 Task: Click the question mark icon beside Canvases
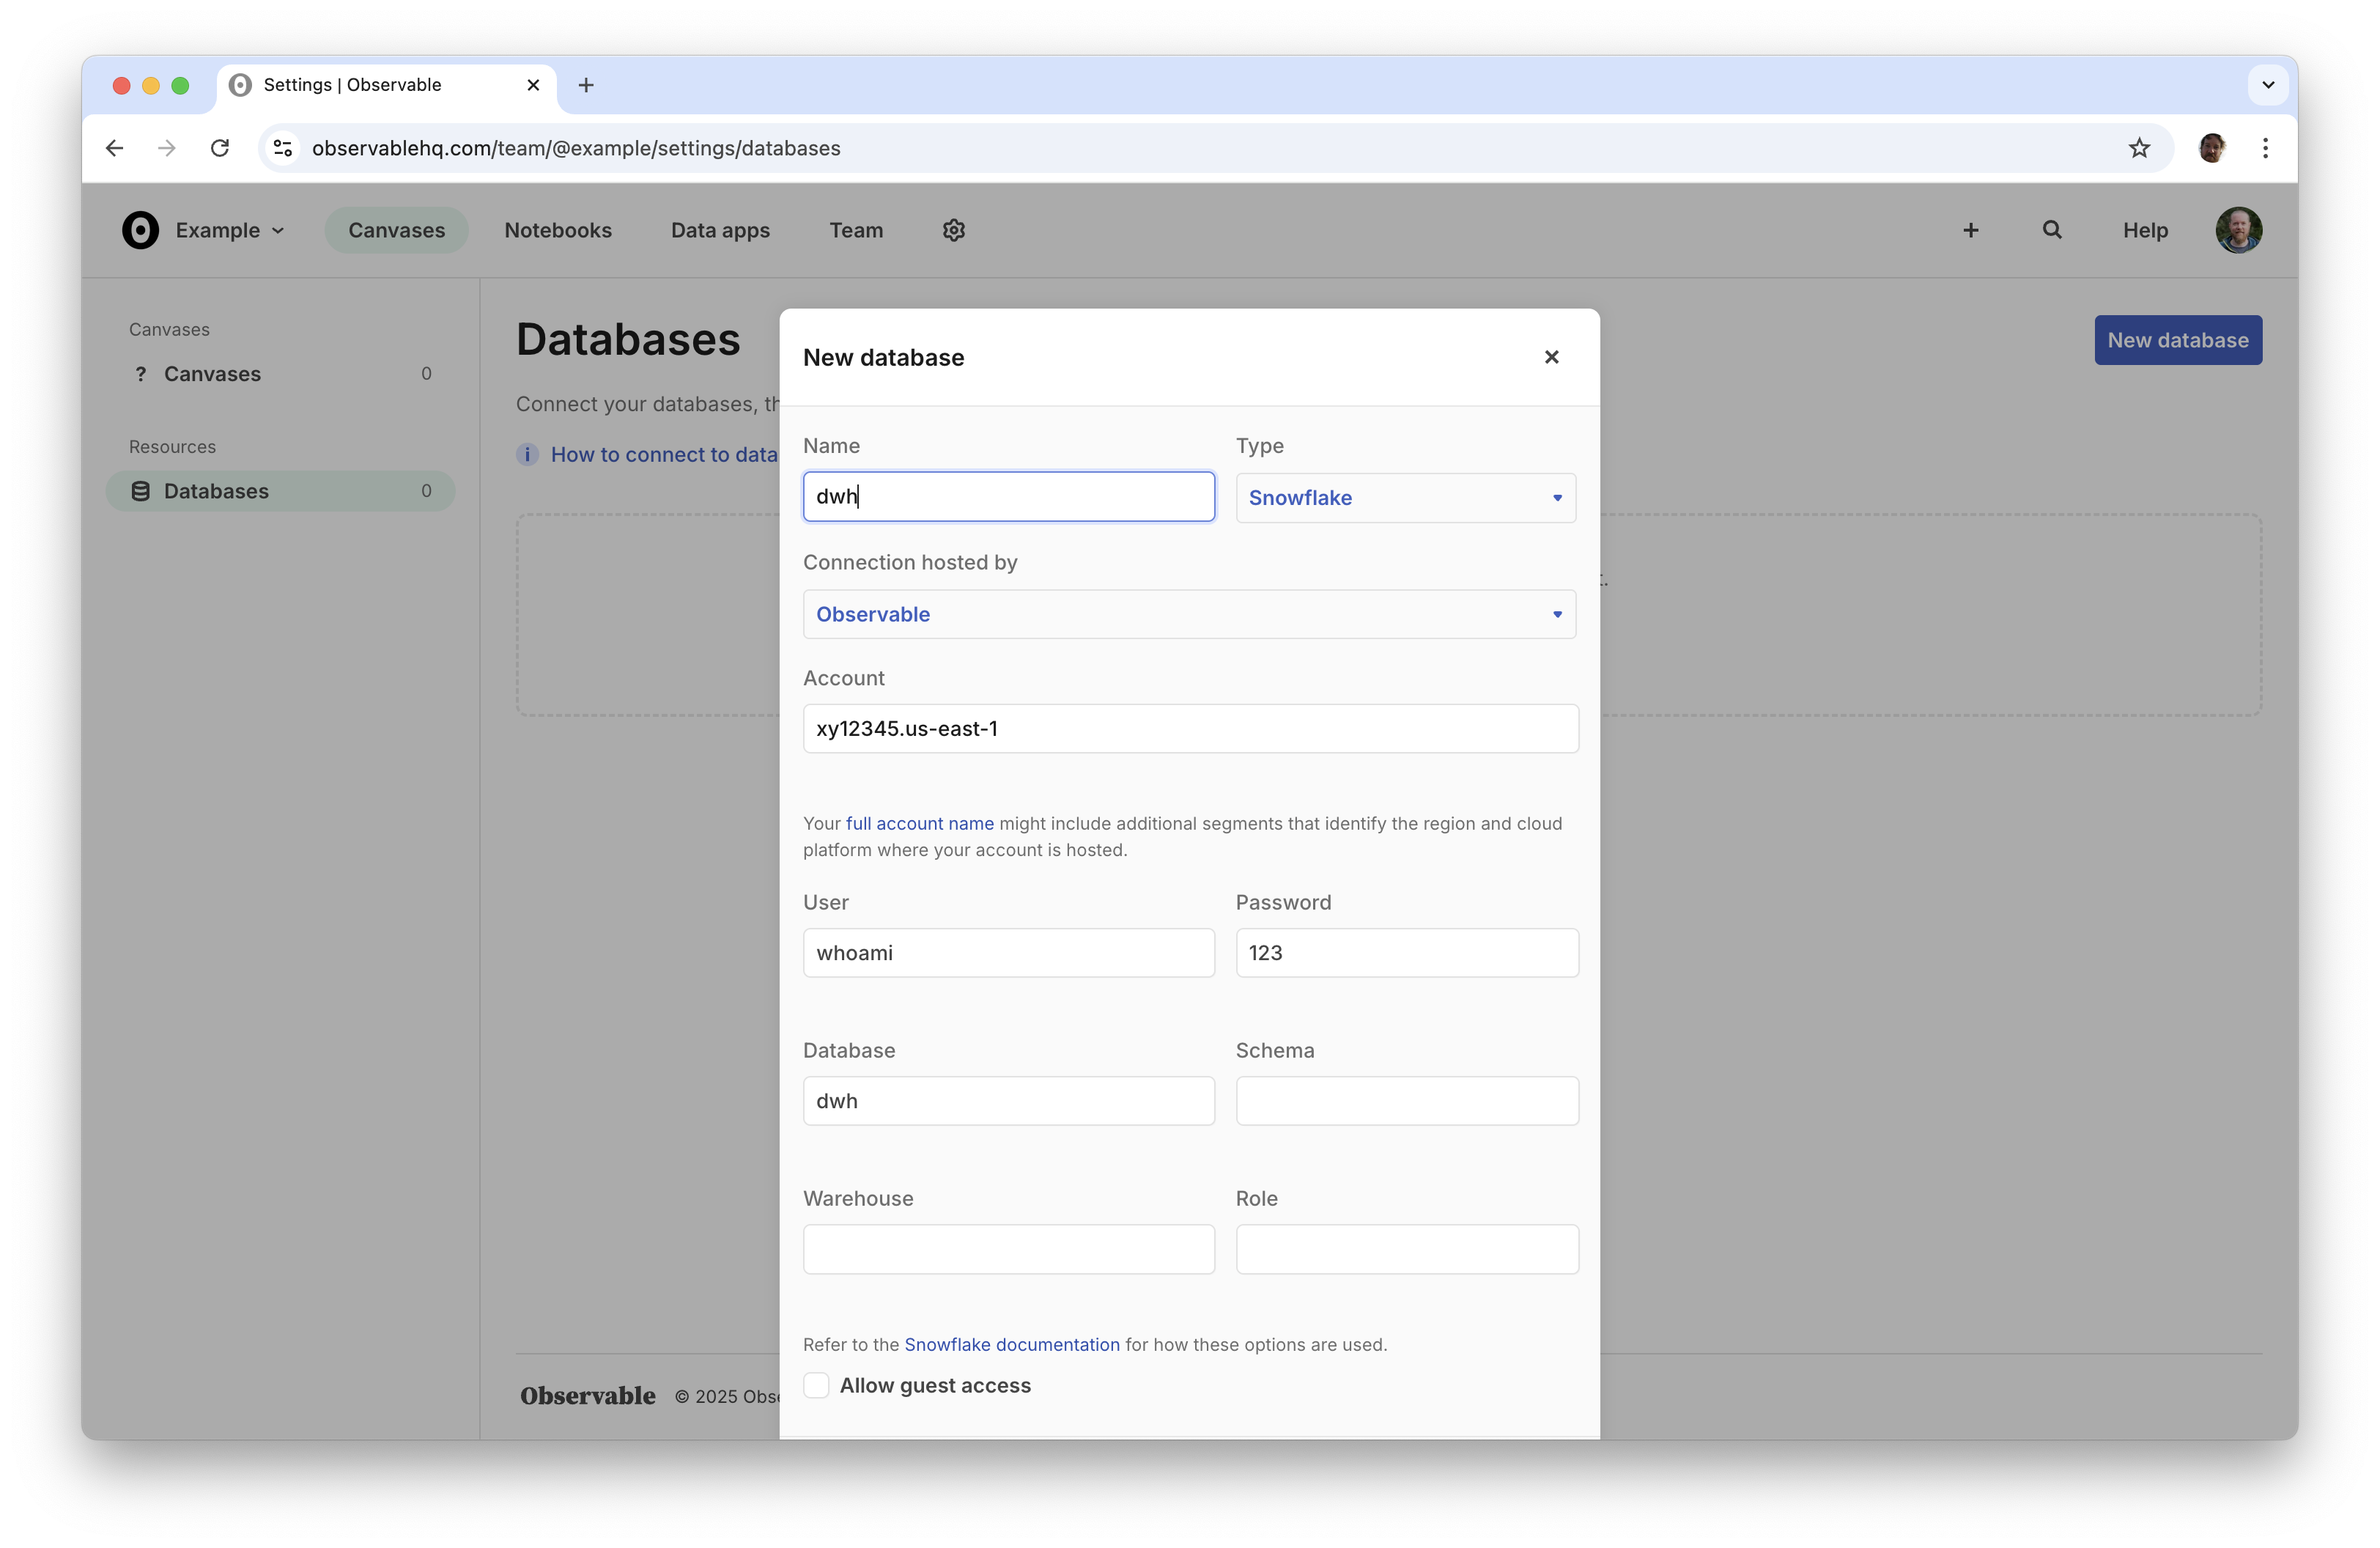tap(140, 374)
